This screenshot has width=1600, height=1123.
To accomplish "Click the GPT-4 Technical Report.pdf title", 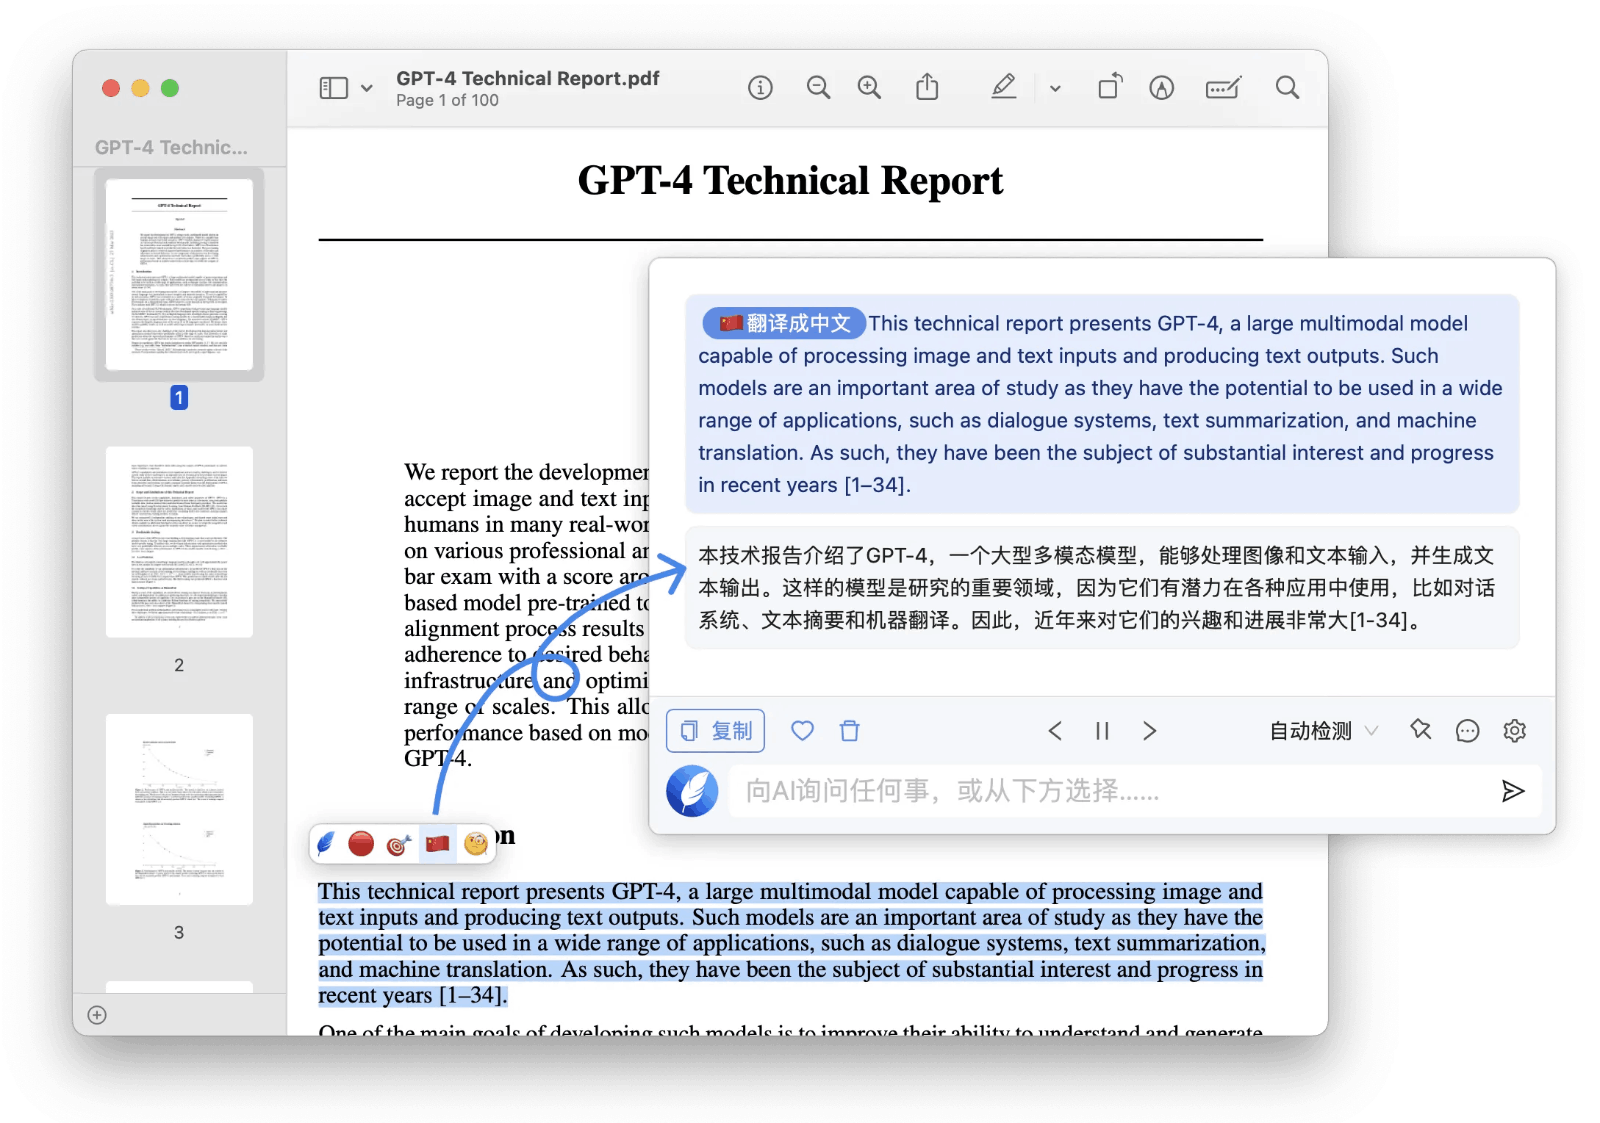I will (528, 78).
